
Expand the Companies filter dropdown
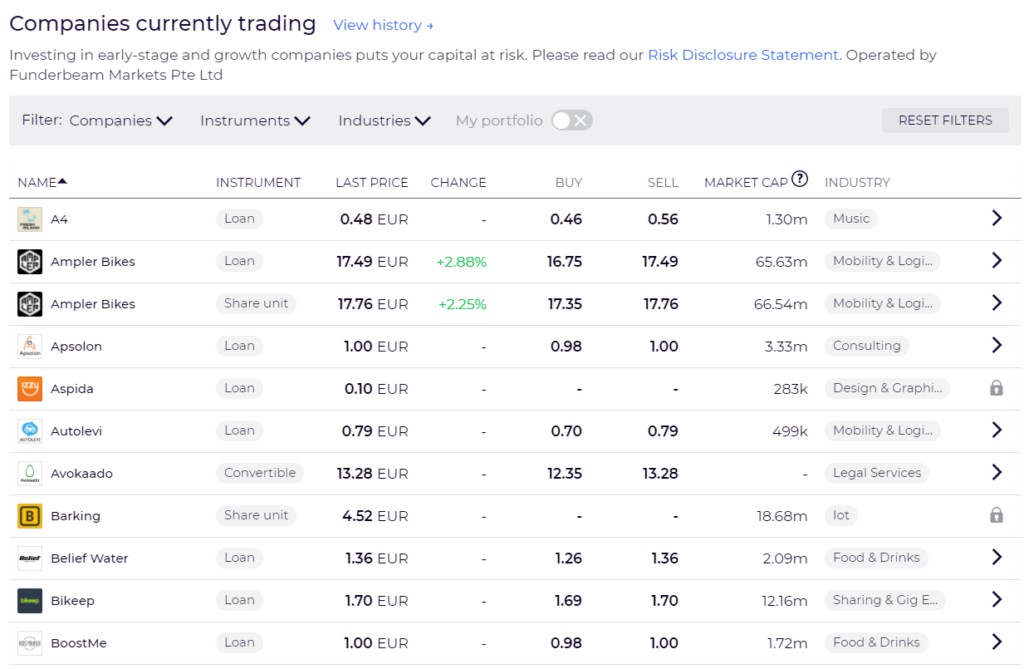[x=121, y=120]
